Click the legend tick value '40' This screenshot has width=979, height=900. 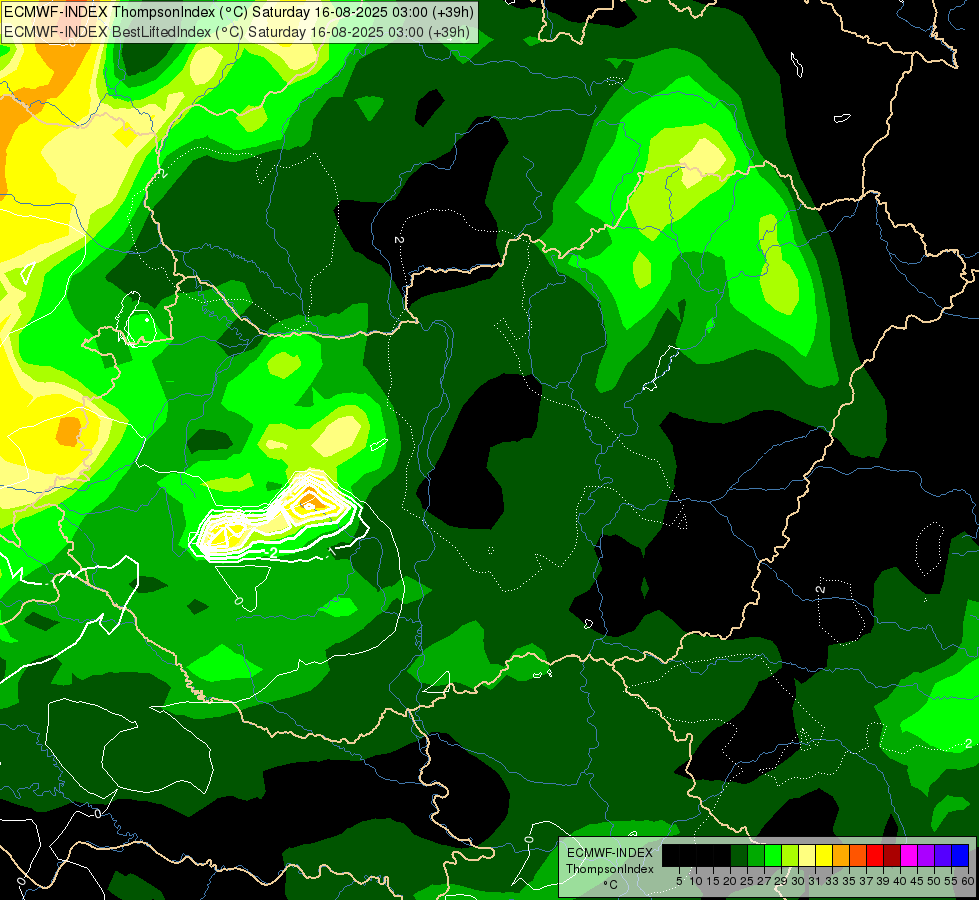[900, 881]
